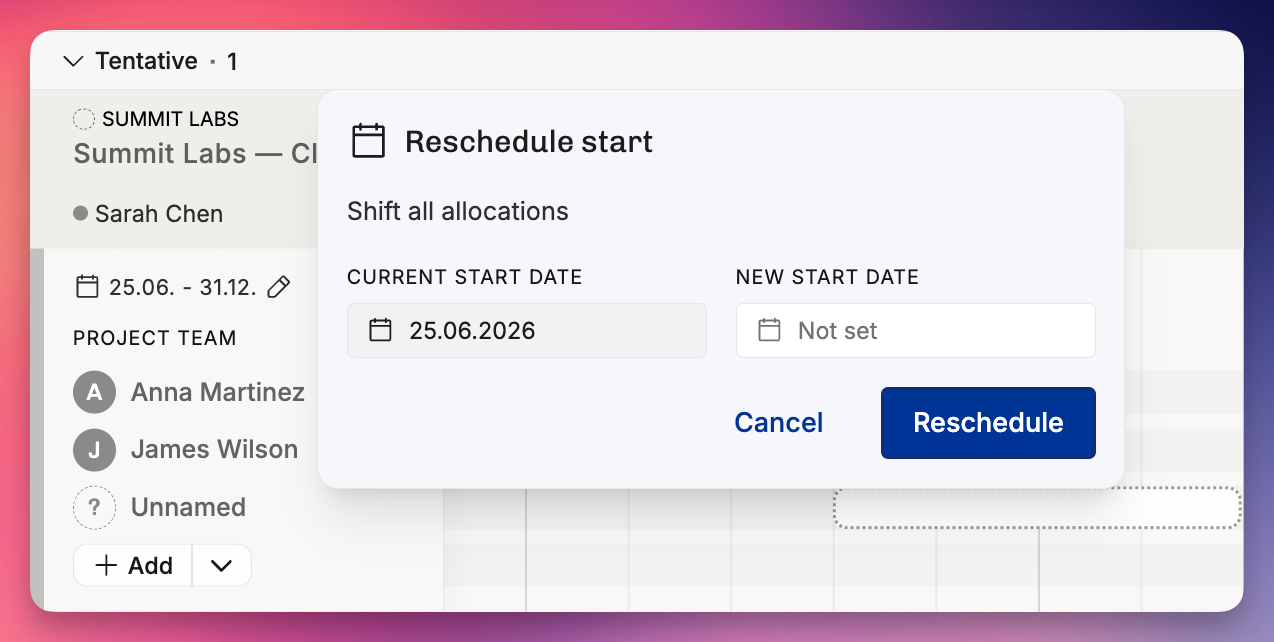
Task: Click the pencil edit icon beside dates
Action: coord(280,287)
